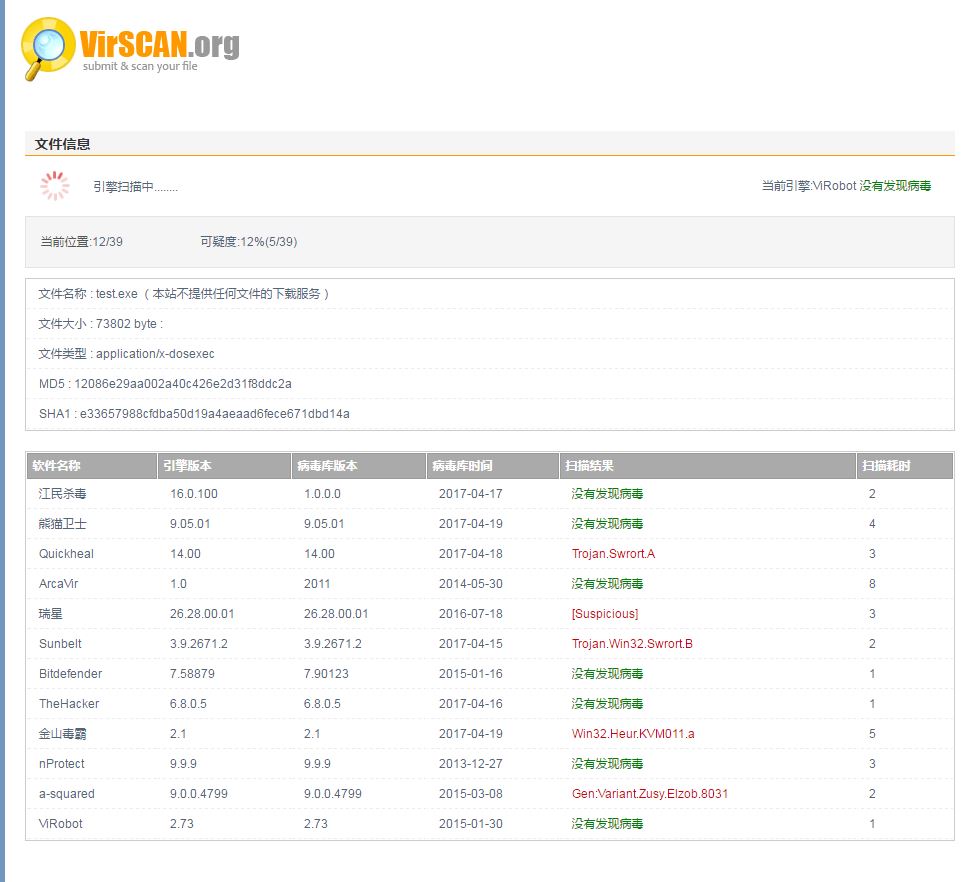Screen dimensions: 964x882
Task: Select the MD5 hash value
Action: point(183,384)
